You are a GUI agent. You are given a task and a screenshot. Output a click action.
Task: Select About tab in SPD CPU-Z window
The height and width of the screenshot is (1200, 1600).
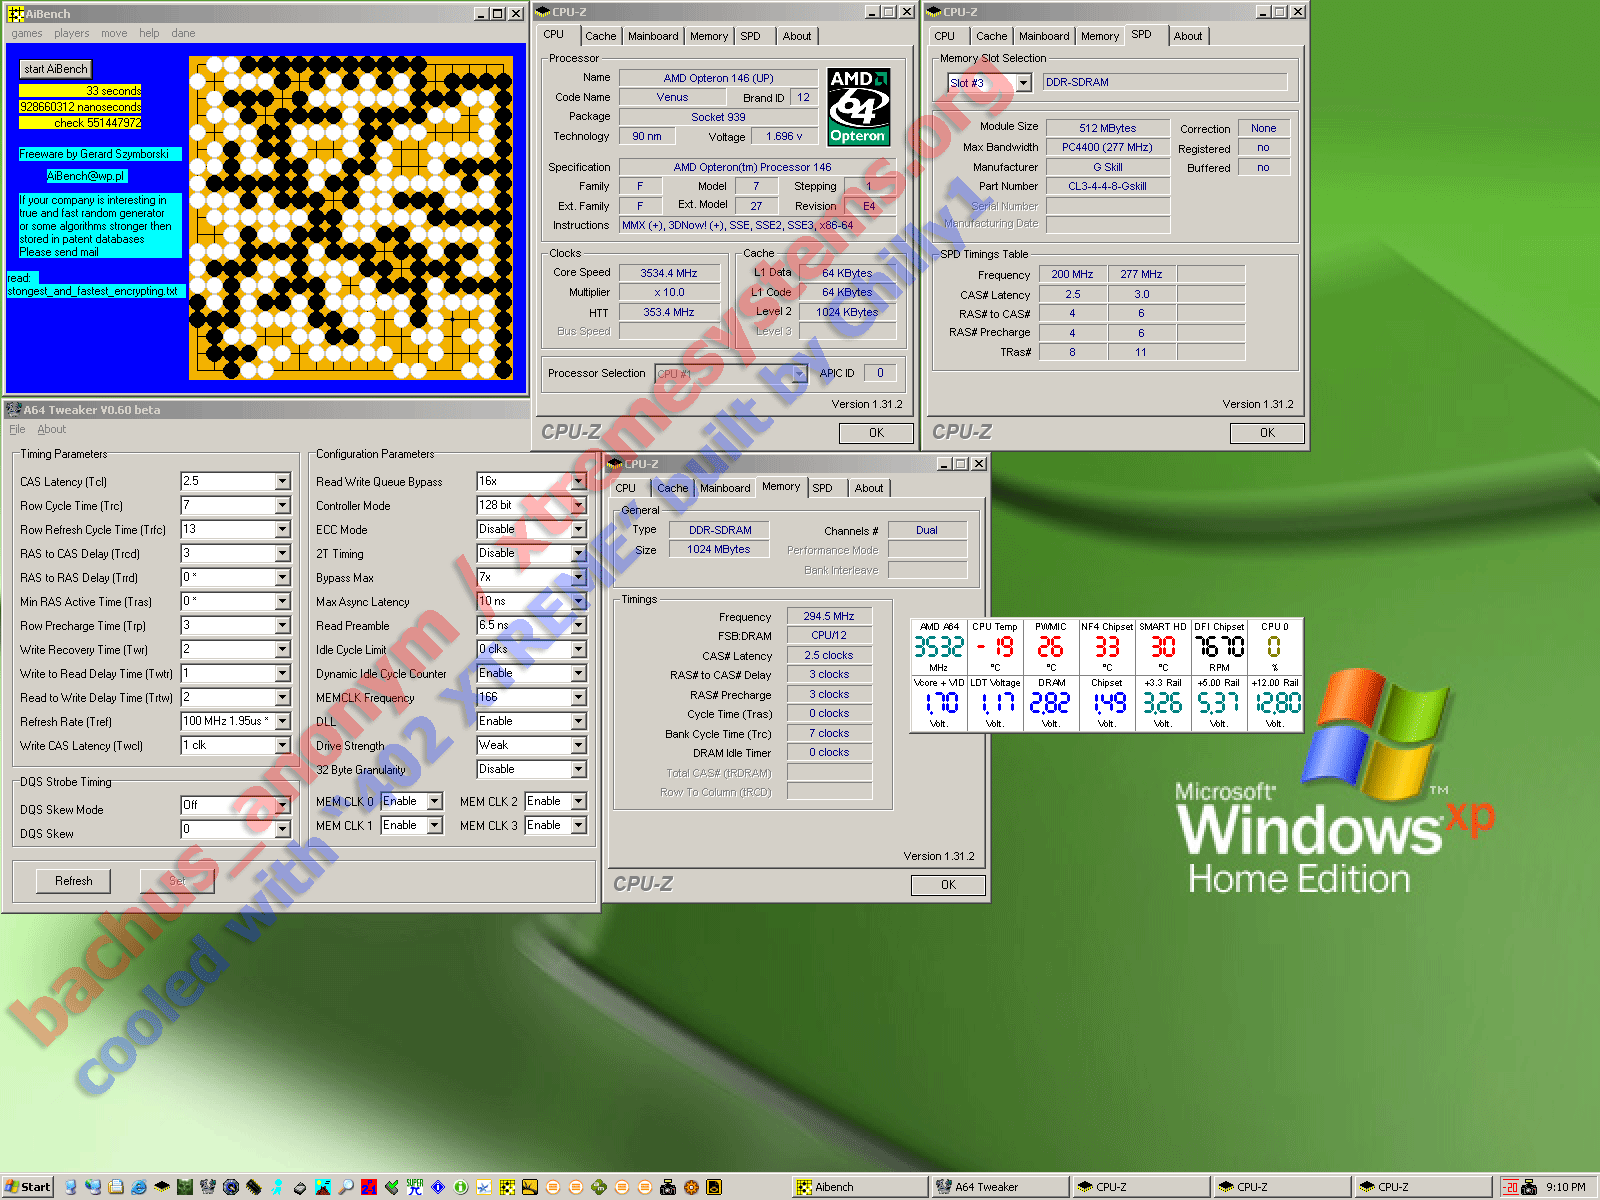(1188, 36)
